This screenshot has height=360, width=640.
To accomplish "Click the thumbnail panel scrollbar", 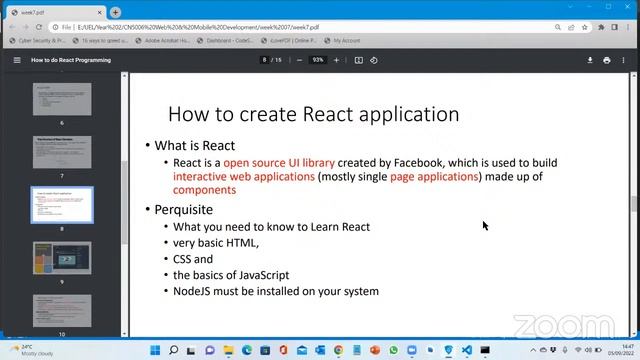I will (x=124, y=203).
